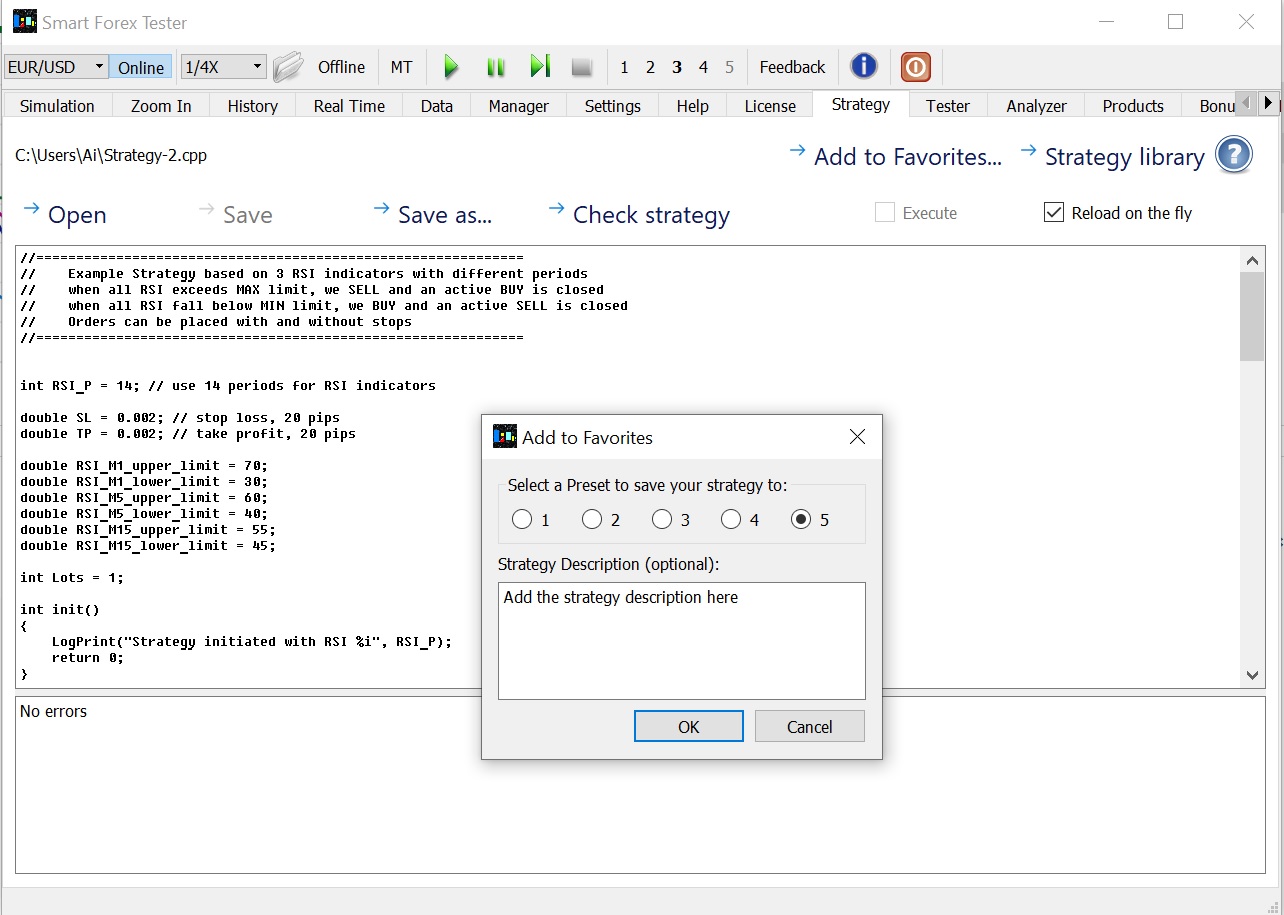Screen dimensions: 1284x915
Task: Click the orange power icon in toolbar
Action: tap(916, 67)
